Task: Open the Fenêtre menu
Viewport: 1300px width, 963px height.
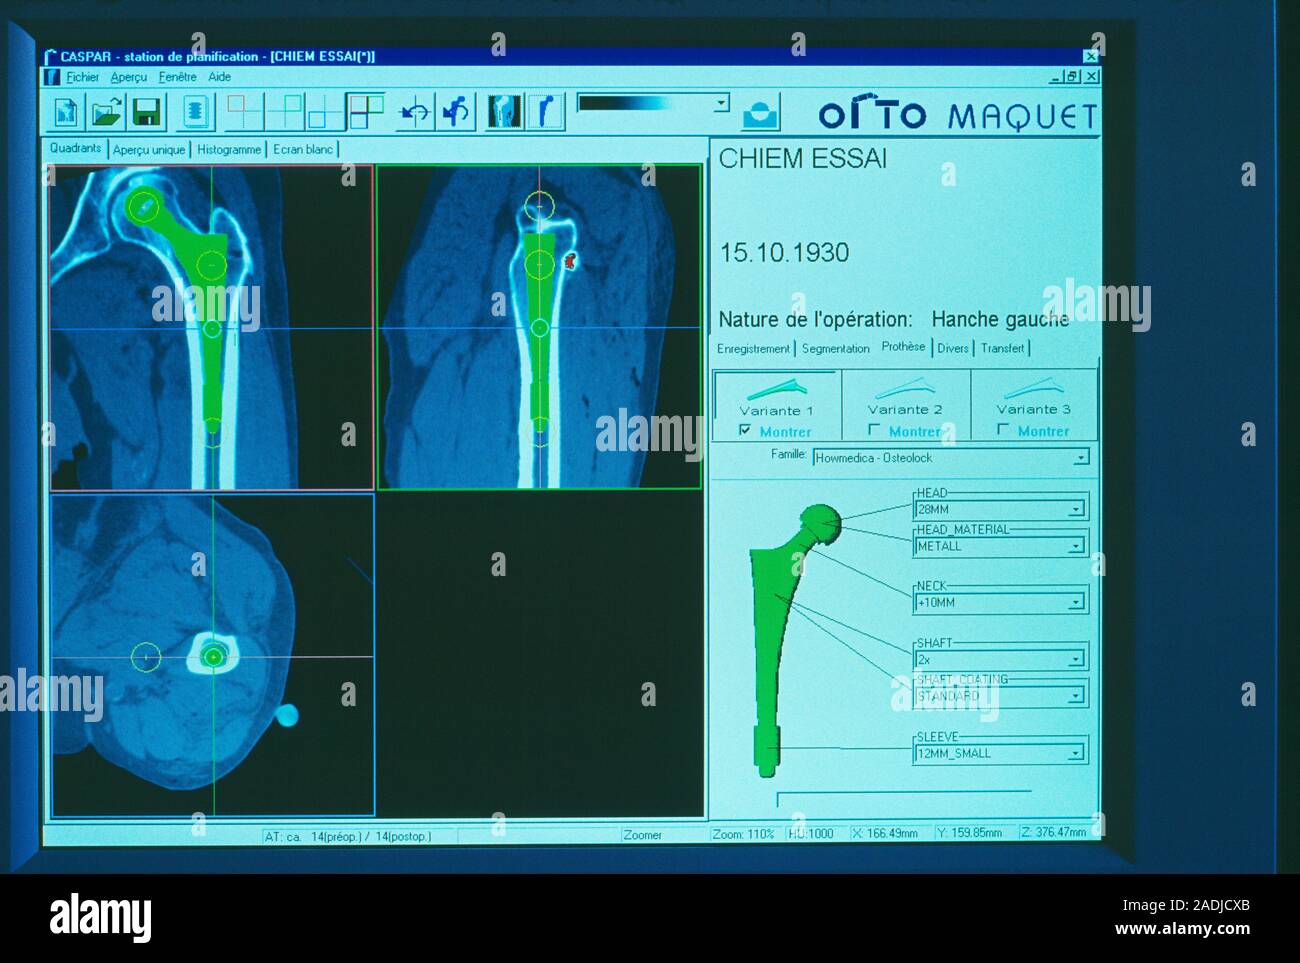Action: pos(178,77)
